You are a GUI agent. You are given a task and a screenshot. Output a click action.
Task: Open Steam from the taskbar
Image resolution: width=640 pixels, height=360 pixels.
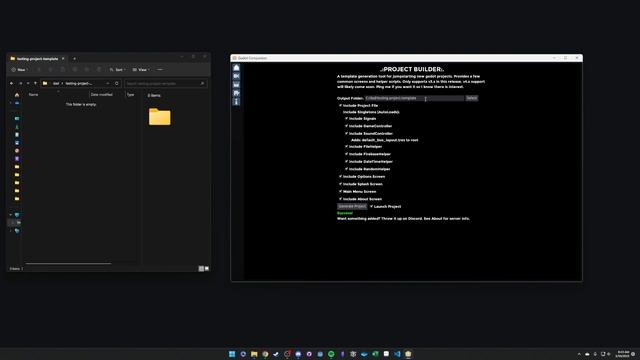tap(276, 354)
